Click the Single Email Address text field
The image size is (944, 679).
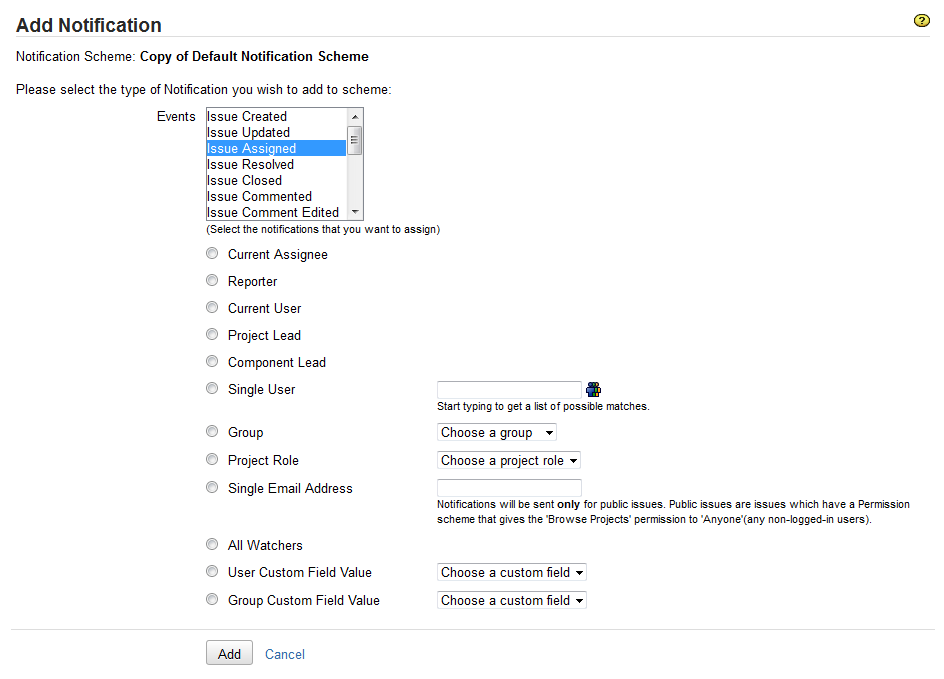tap(509, 489)
